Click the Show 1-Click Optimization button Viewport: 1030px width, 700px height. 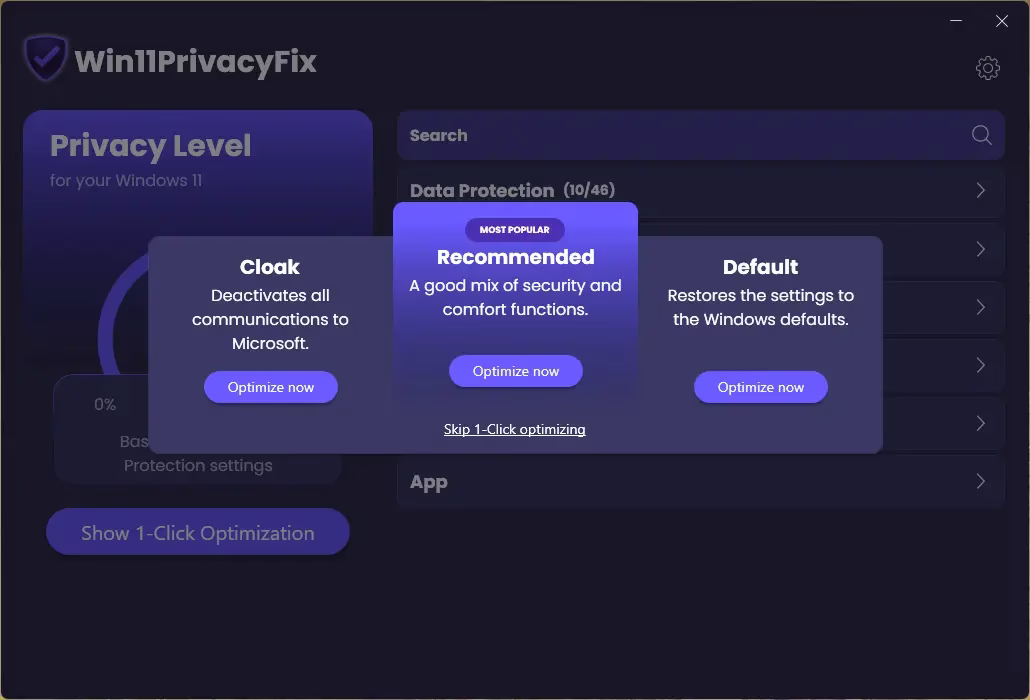[198, 533]
